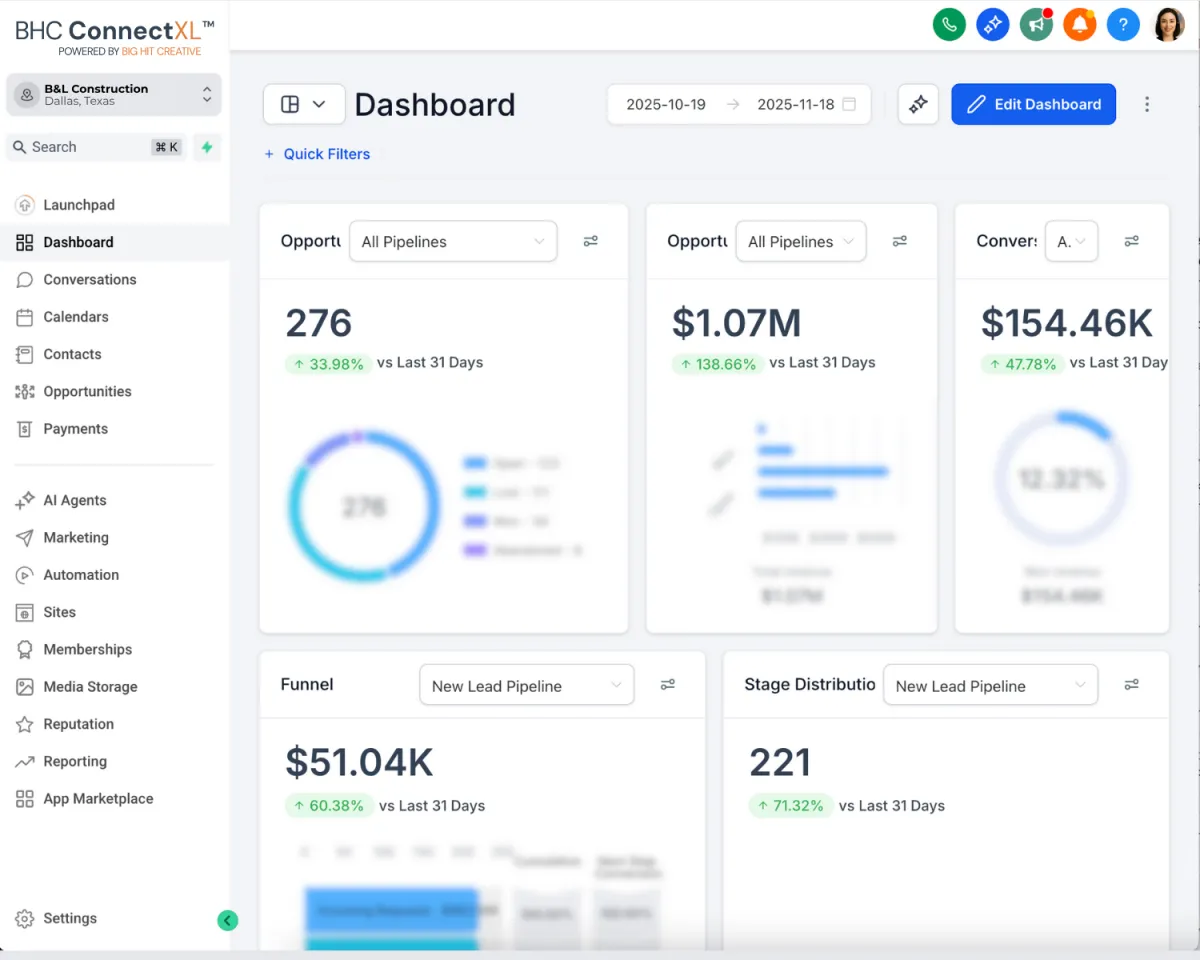Click the 276 opportunities donut chart

[x=363, y=506]
